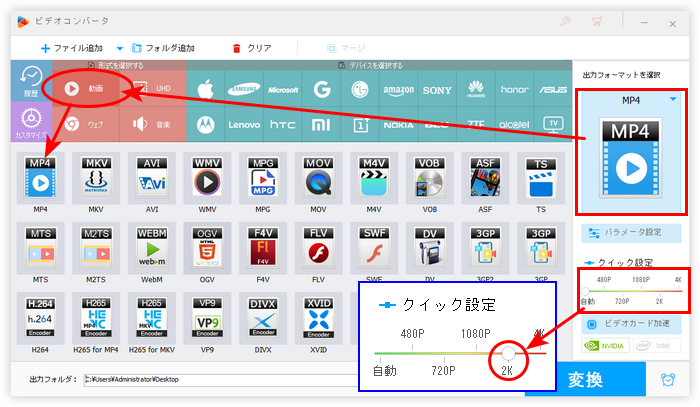The height and width of the screenshot is (407, 700).
Task: Choose the H264 encoder icon
Action: click(x=40, y=319)
